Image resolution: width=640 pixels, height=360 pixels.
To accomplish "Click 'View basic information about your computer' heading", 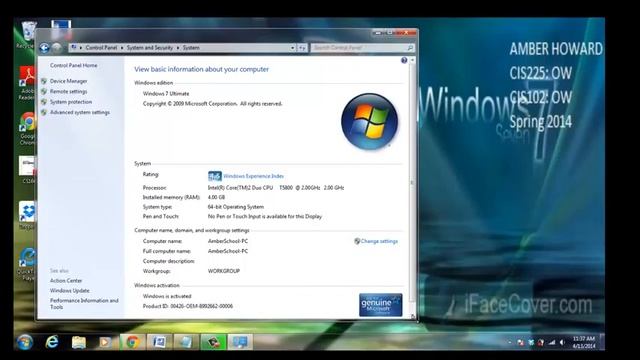I will point(202,69).
